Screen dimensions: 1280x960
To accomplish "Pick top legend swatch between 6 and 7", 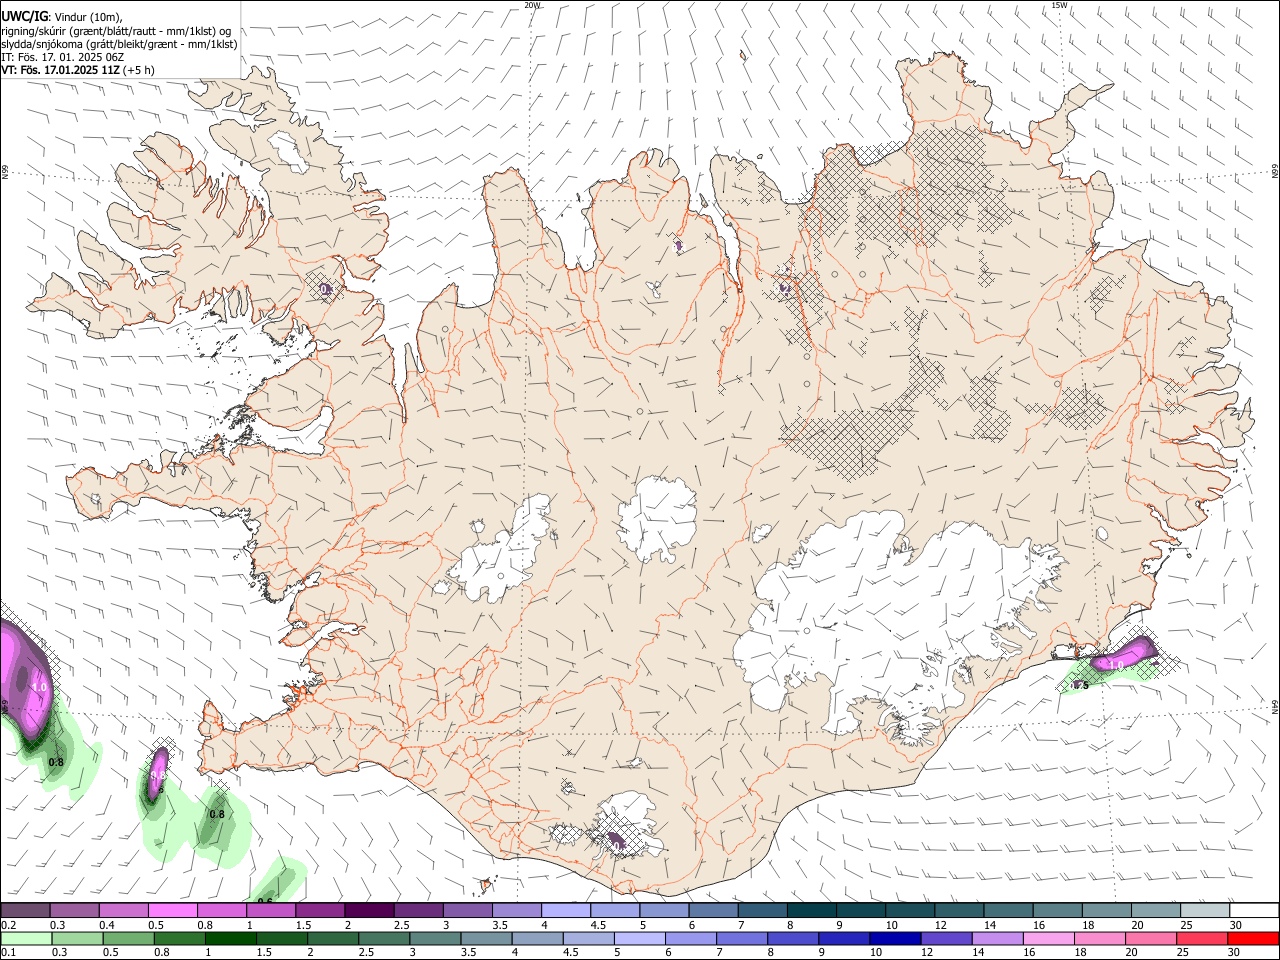I will (x=713, y=910).
